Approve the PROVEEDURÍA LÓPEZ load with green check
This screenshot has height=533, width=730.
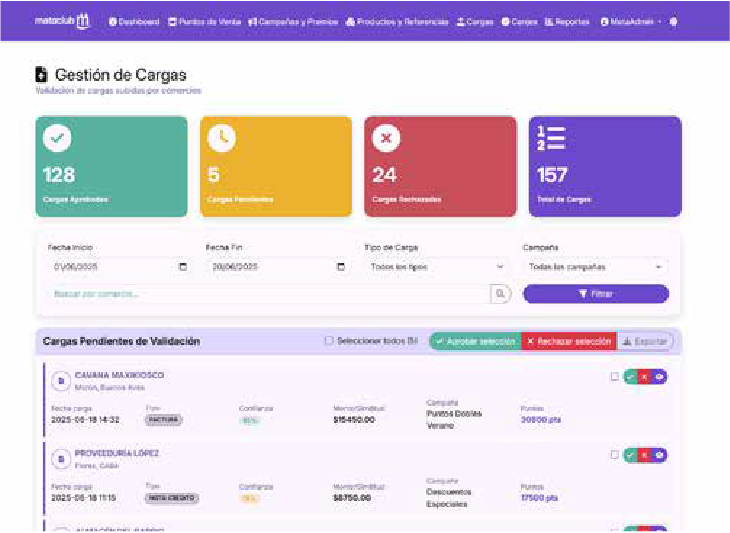click(630, 455)
